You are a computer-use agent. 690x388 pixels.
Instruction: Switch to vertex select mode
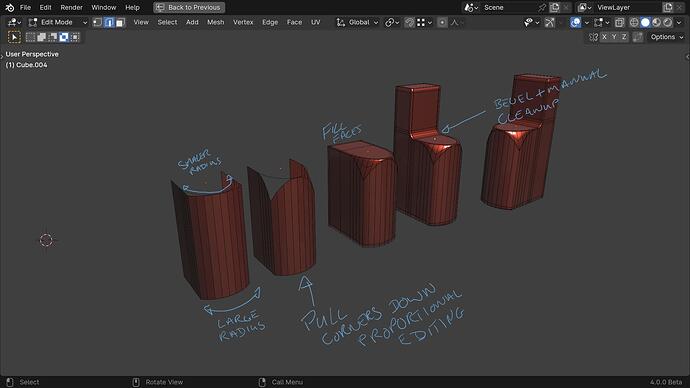coord(97,22)
